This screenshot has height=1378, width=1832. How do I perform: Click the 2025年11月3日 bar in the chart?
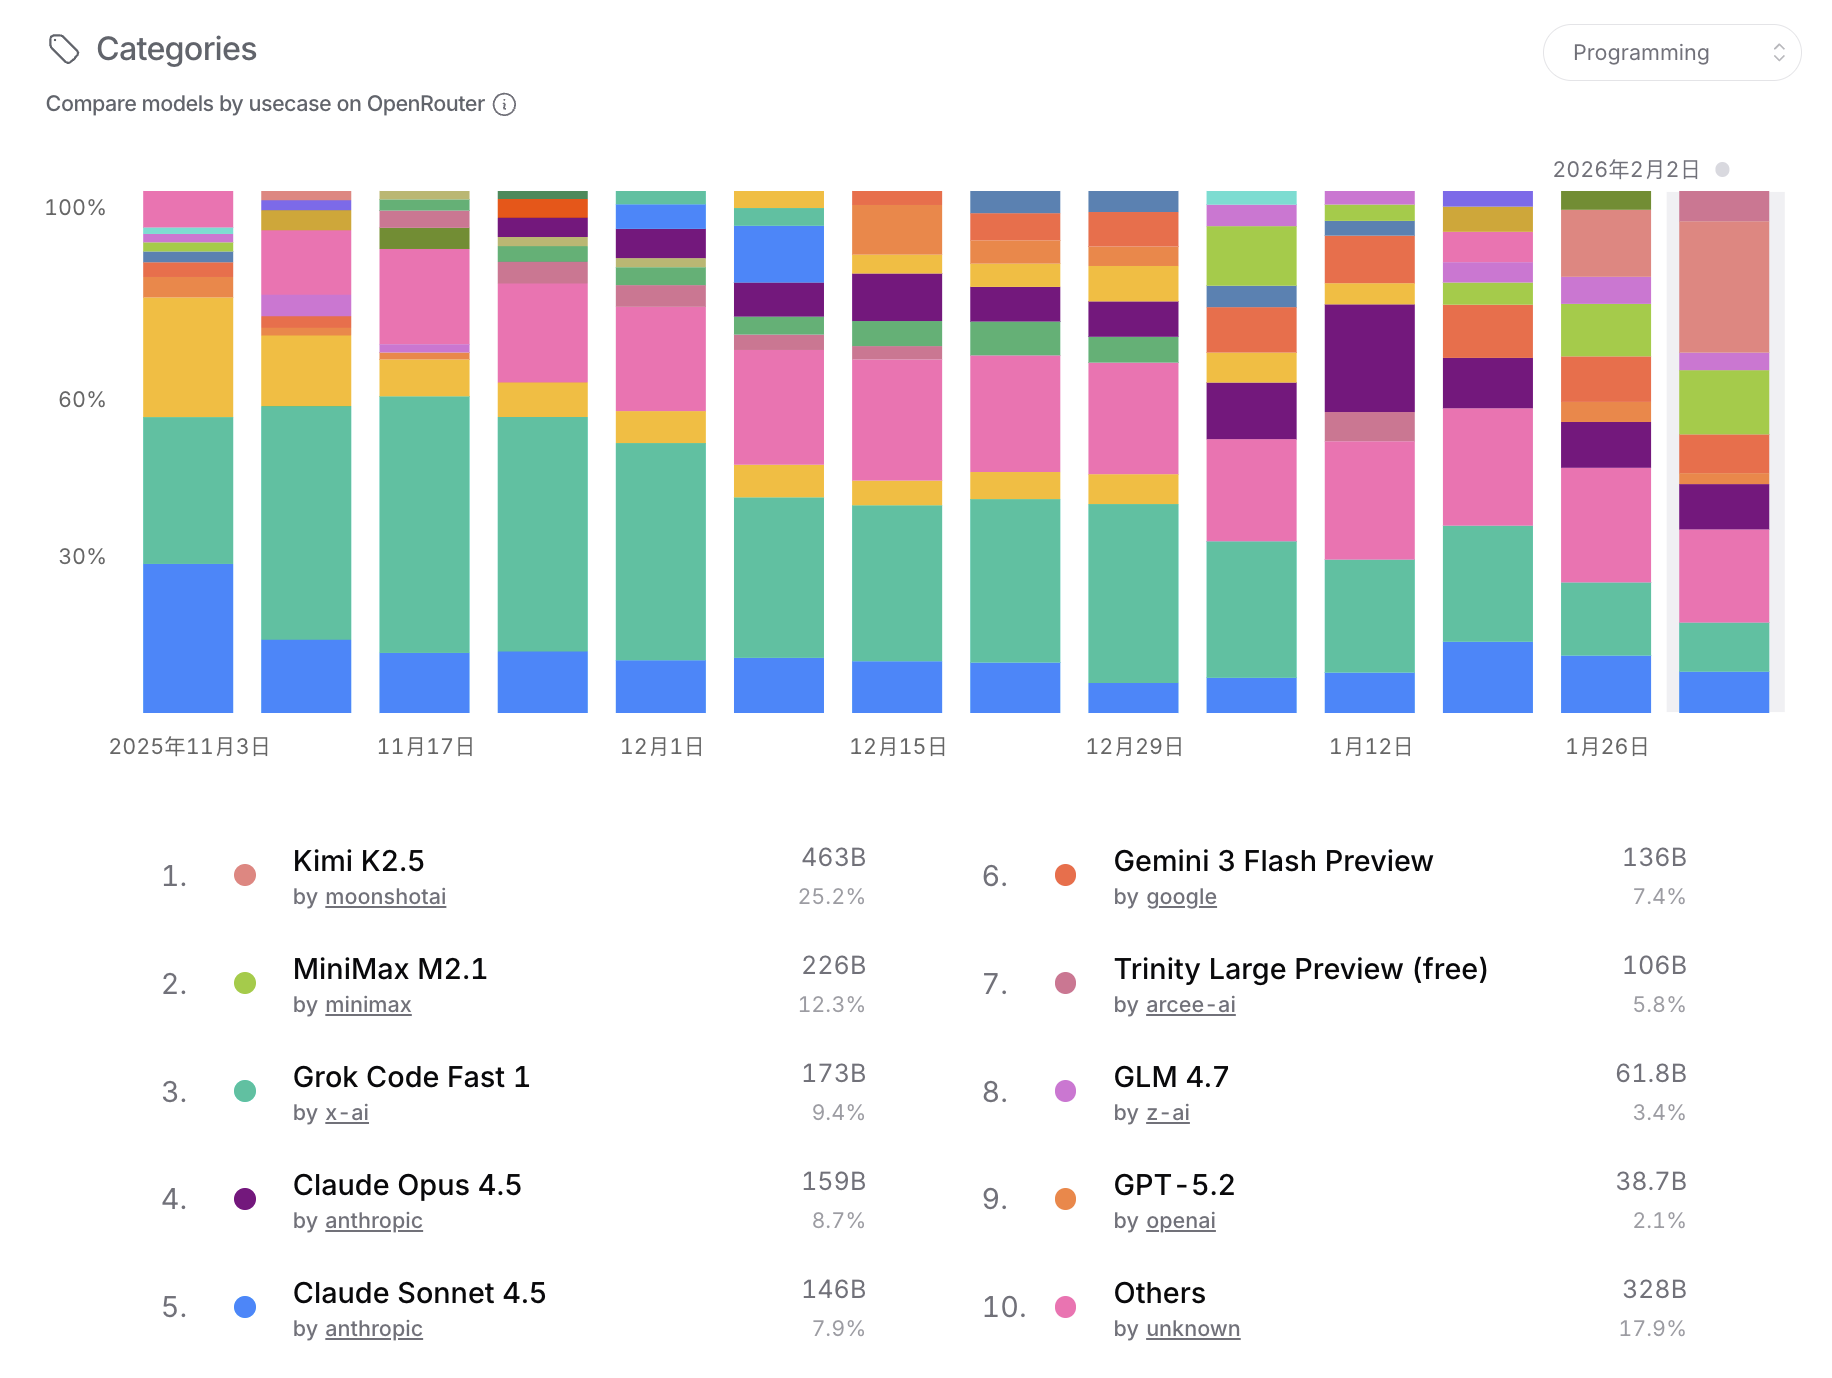188,452
